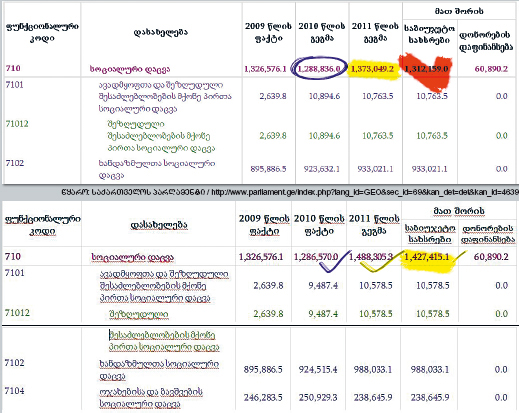Select code 7104 in the lower table
This screenshot has height=413, width=519.
point(14,390)
